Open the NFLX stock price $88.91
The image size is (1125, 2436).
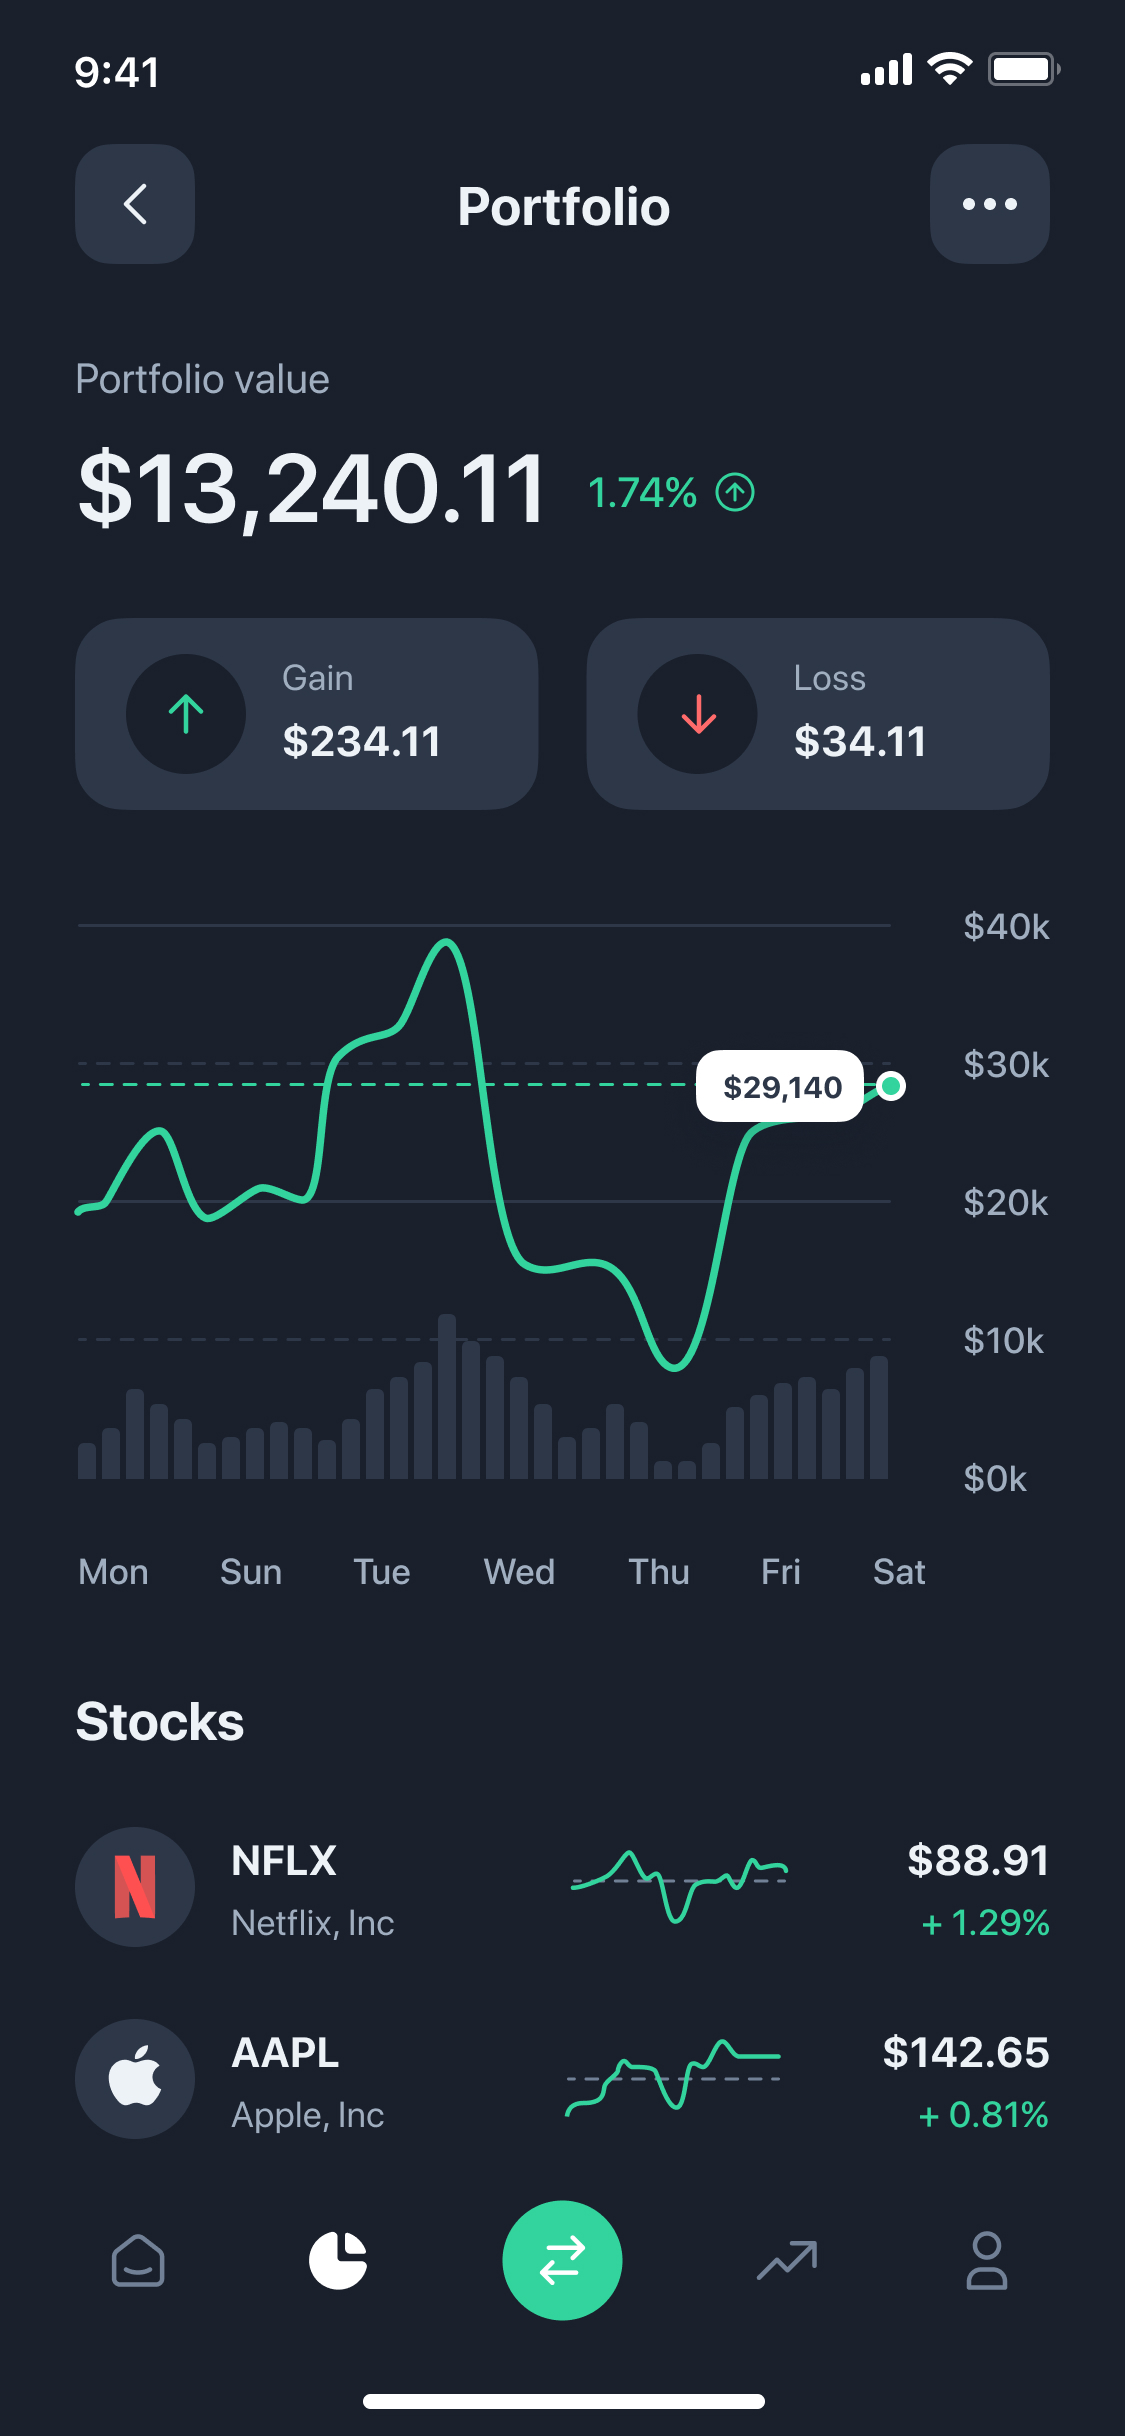977,1861
